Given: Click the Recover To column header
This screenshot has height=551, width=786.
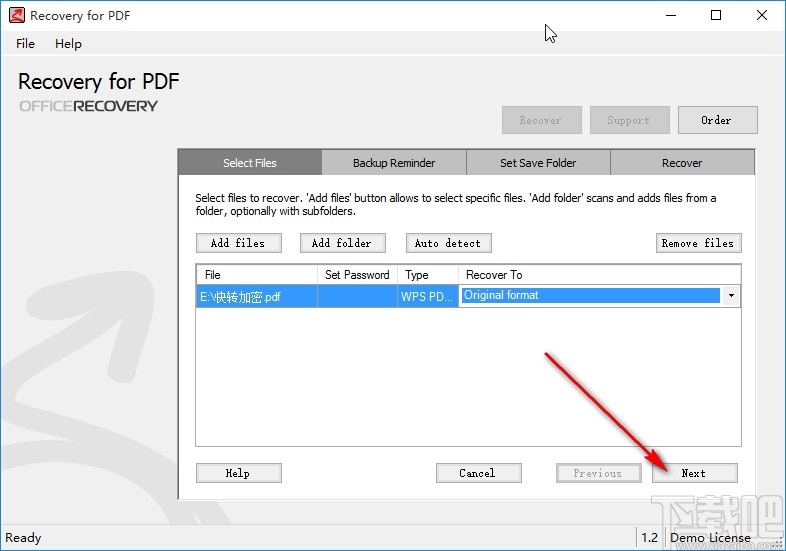Looking at the screenshot, I should [600, 275].
